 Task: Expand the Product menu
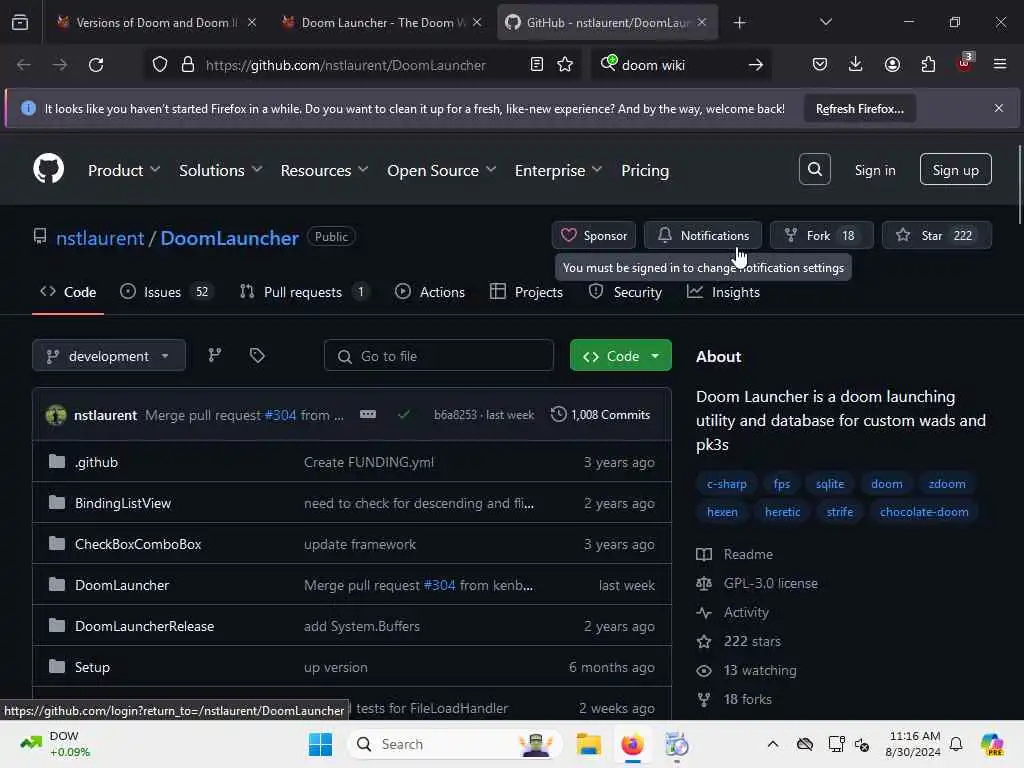click(124, 170)
